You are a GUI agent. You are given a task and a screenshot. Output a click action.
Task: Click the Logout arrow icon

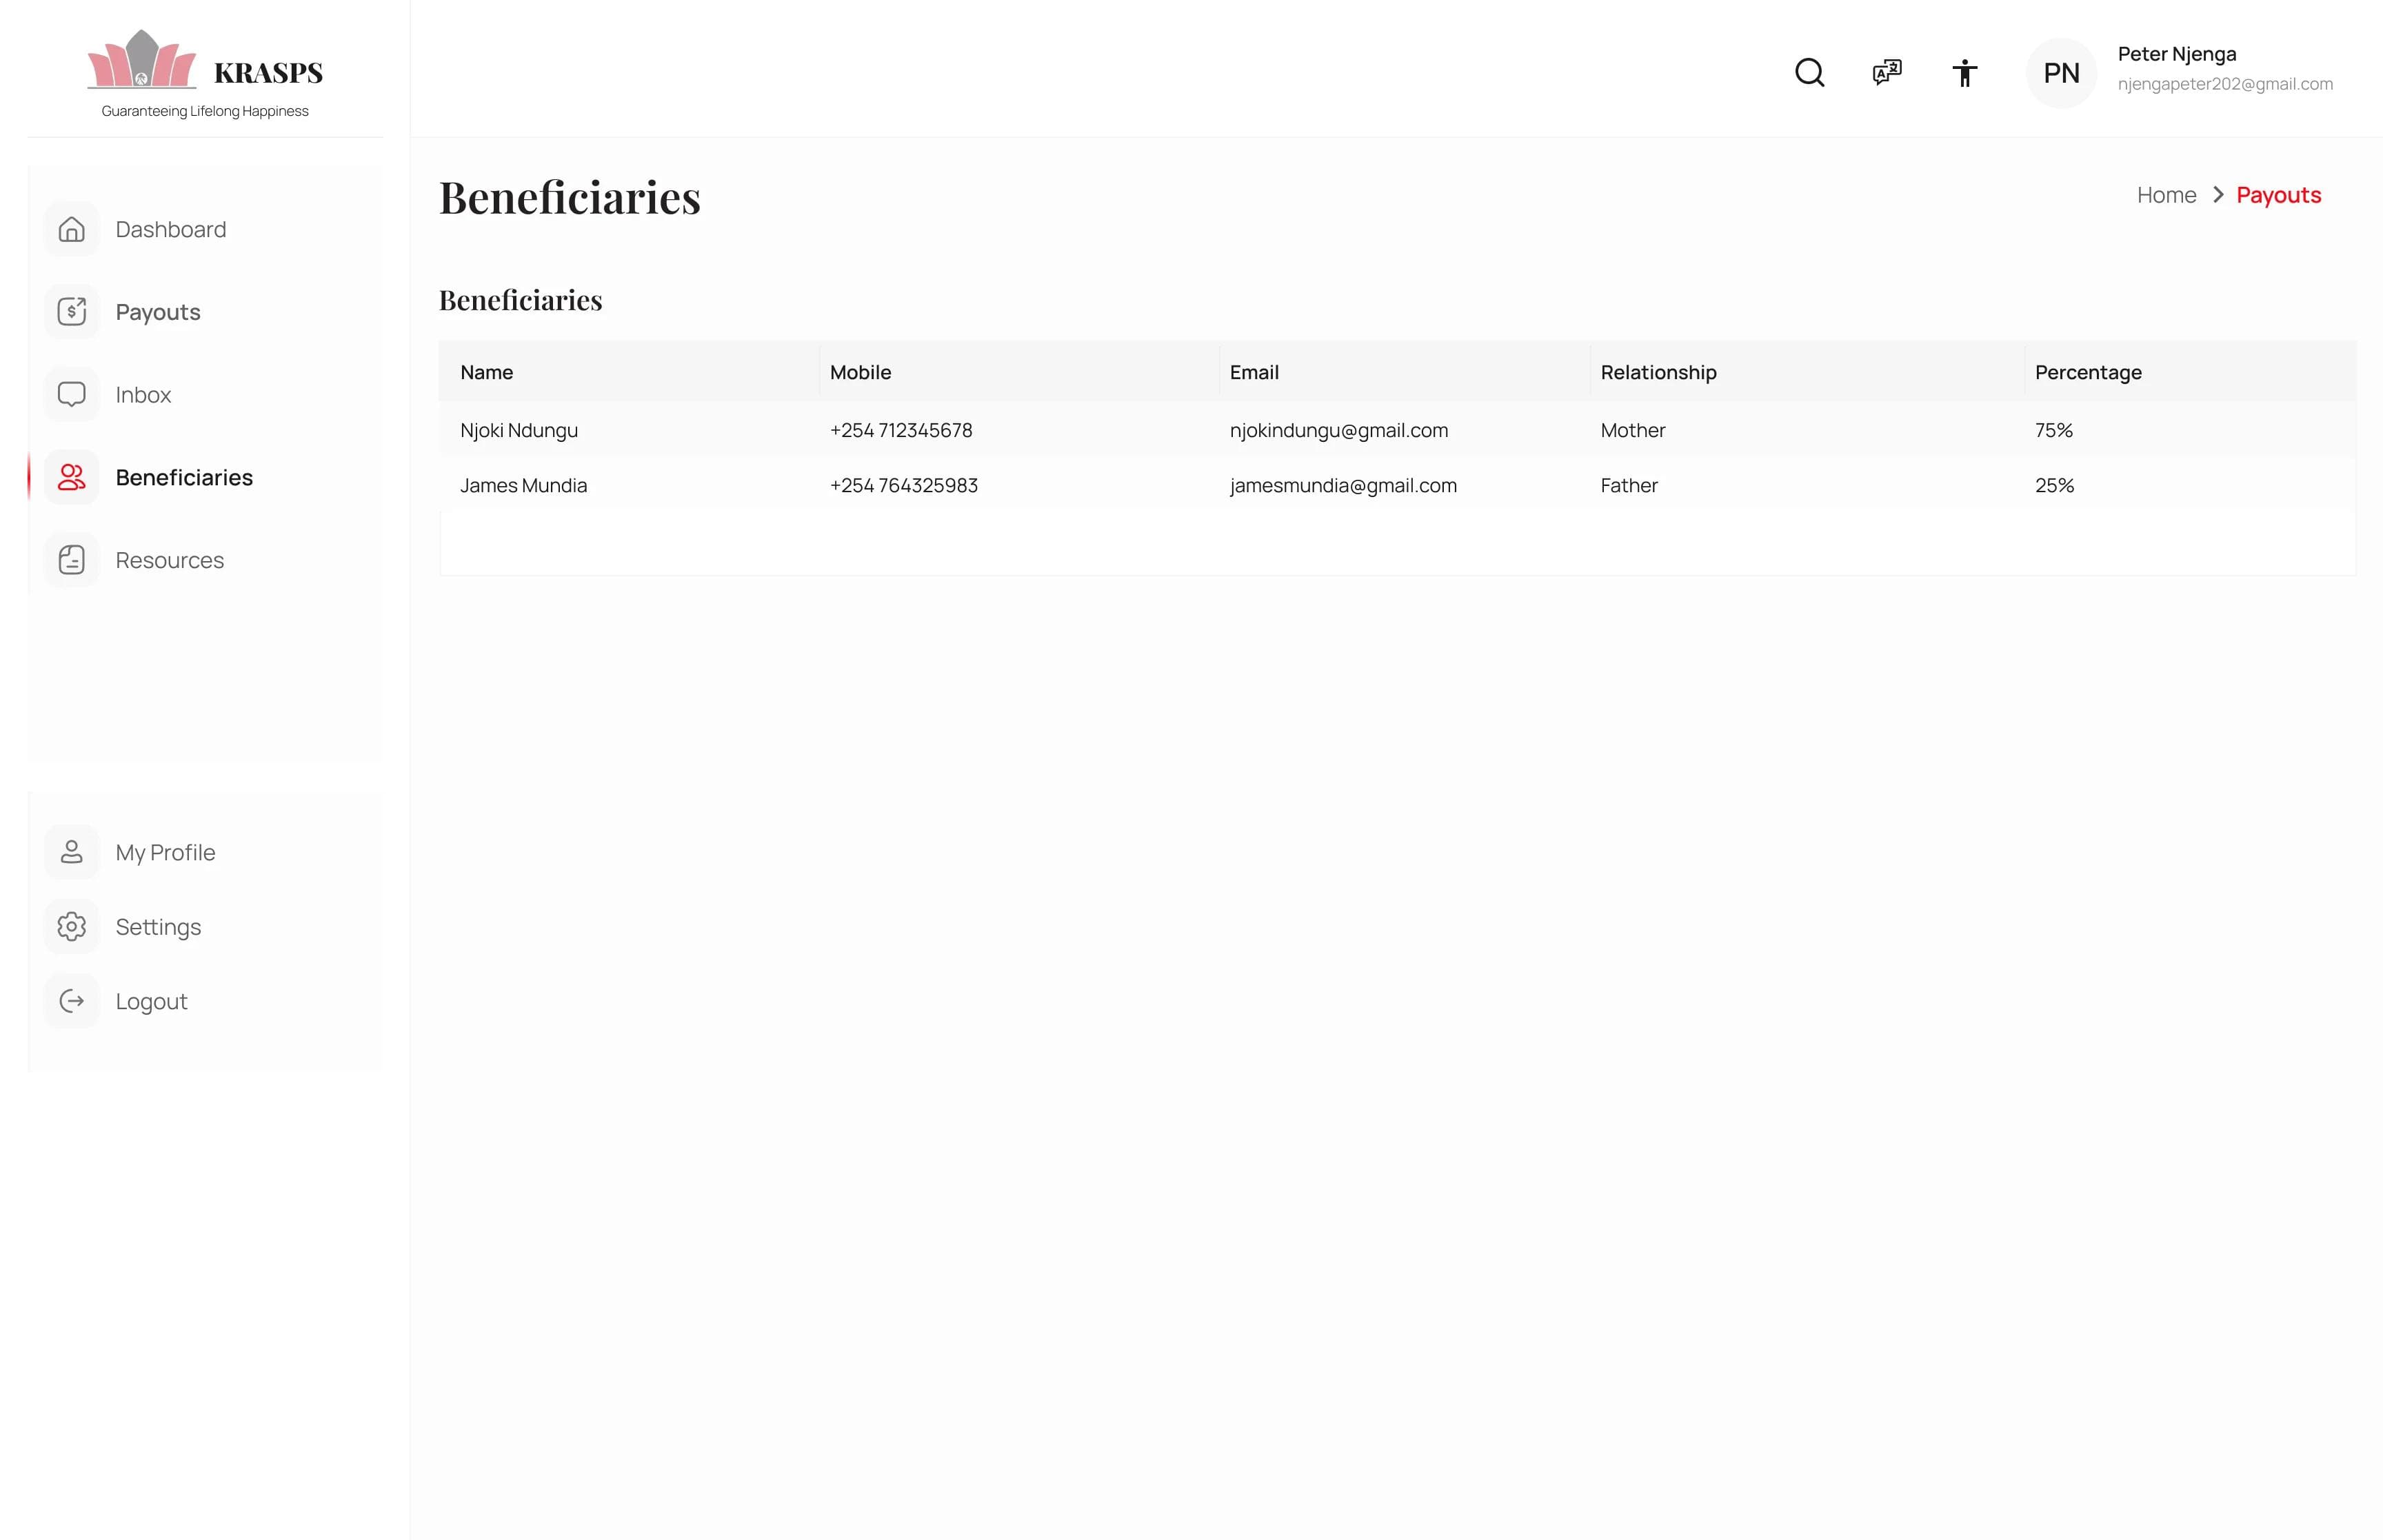tap(71, 1001)
